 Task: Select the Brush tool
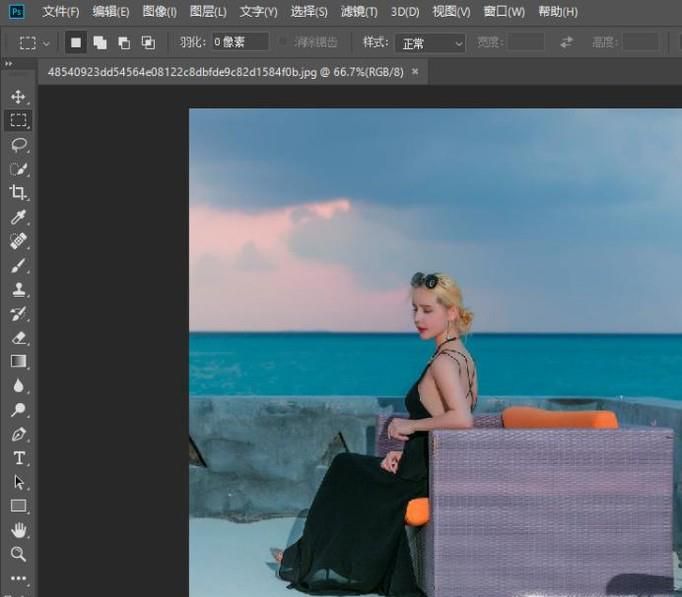(x=18, y=265)
